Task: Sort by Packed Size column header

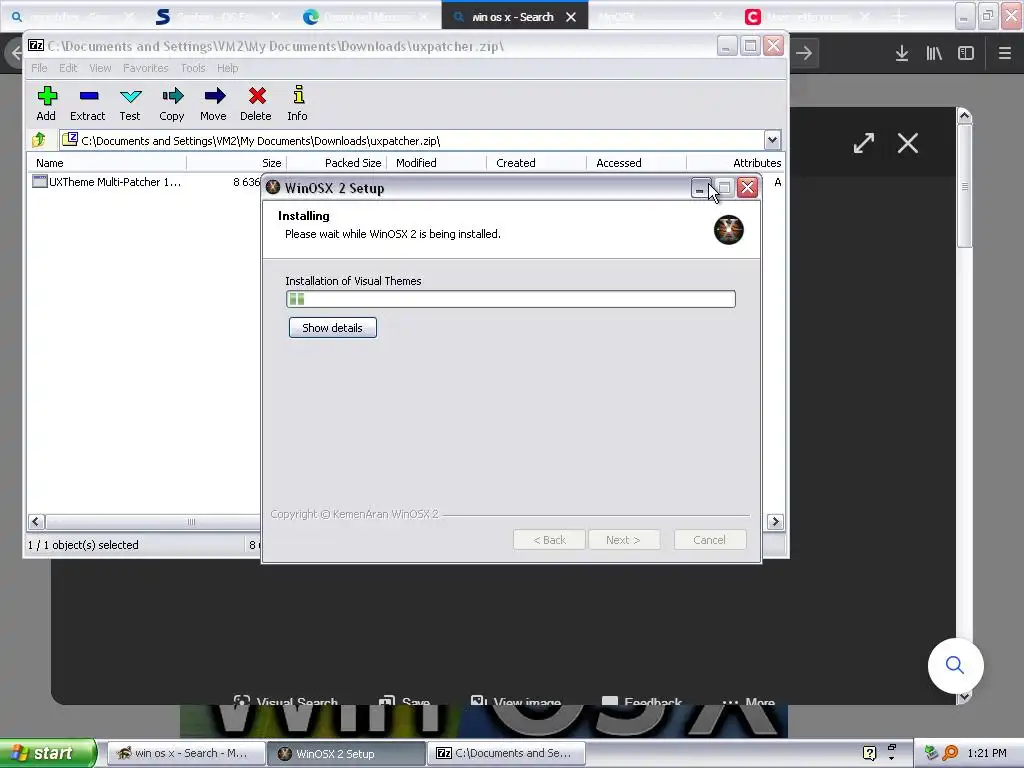Action: point(336,163)
